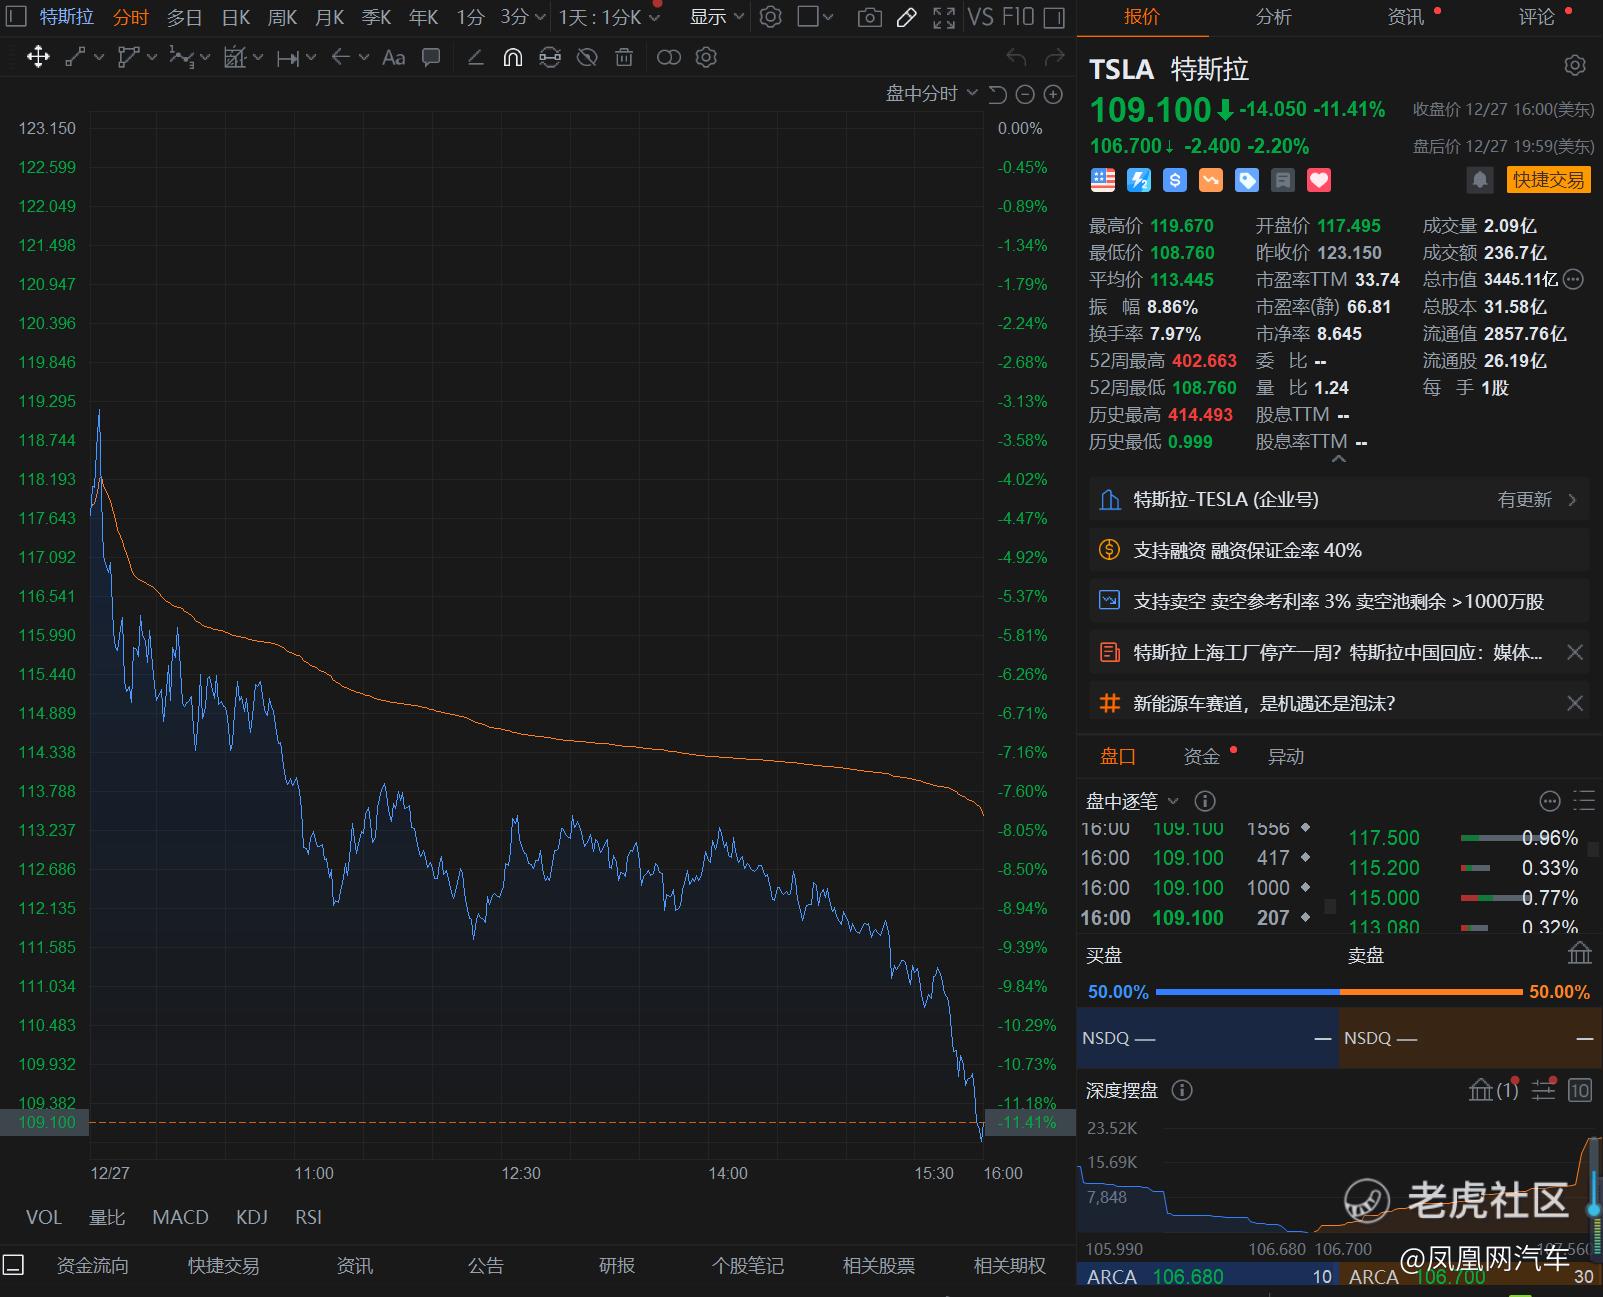Image resolution: width=1603 pixels, height=1297 pixels.
Task: Adjust the depth chart vertical slider
Action: click(x=1594, y=1208)
